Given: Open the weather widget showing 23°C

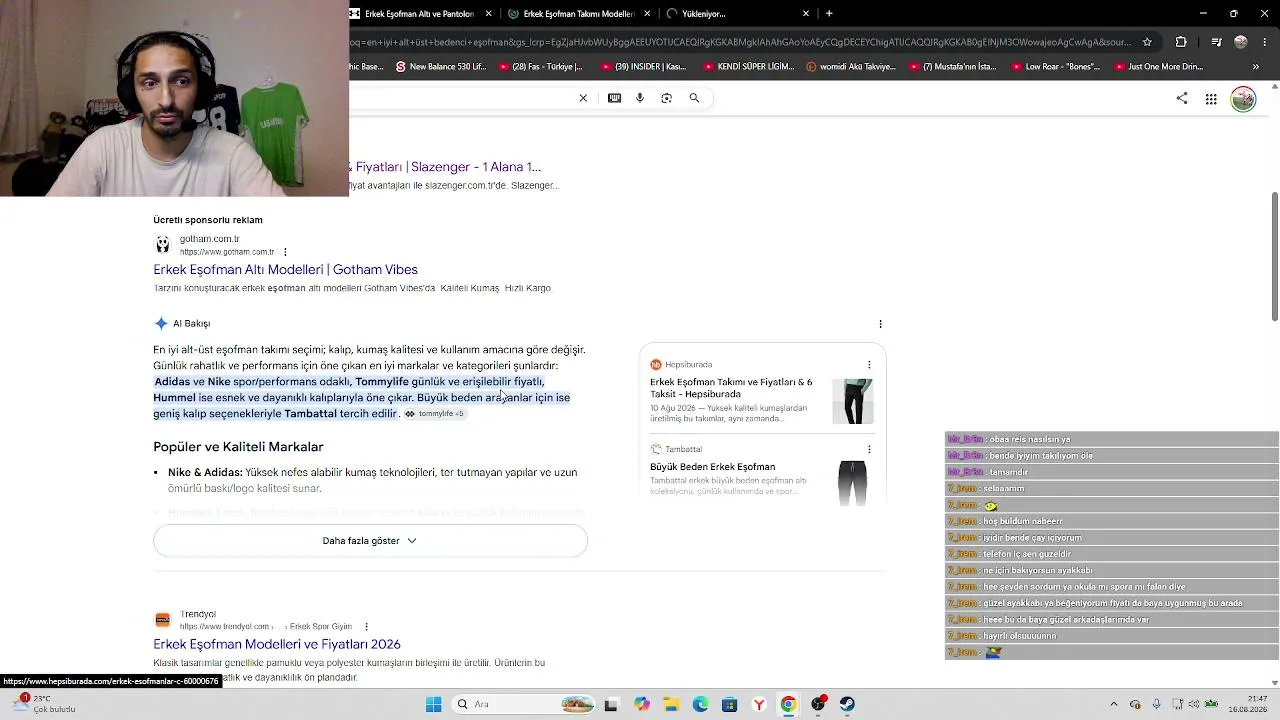Looking at the screenshot, I should (42, 704).
